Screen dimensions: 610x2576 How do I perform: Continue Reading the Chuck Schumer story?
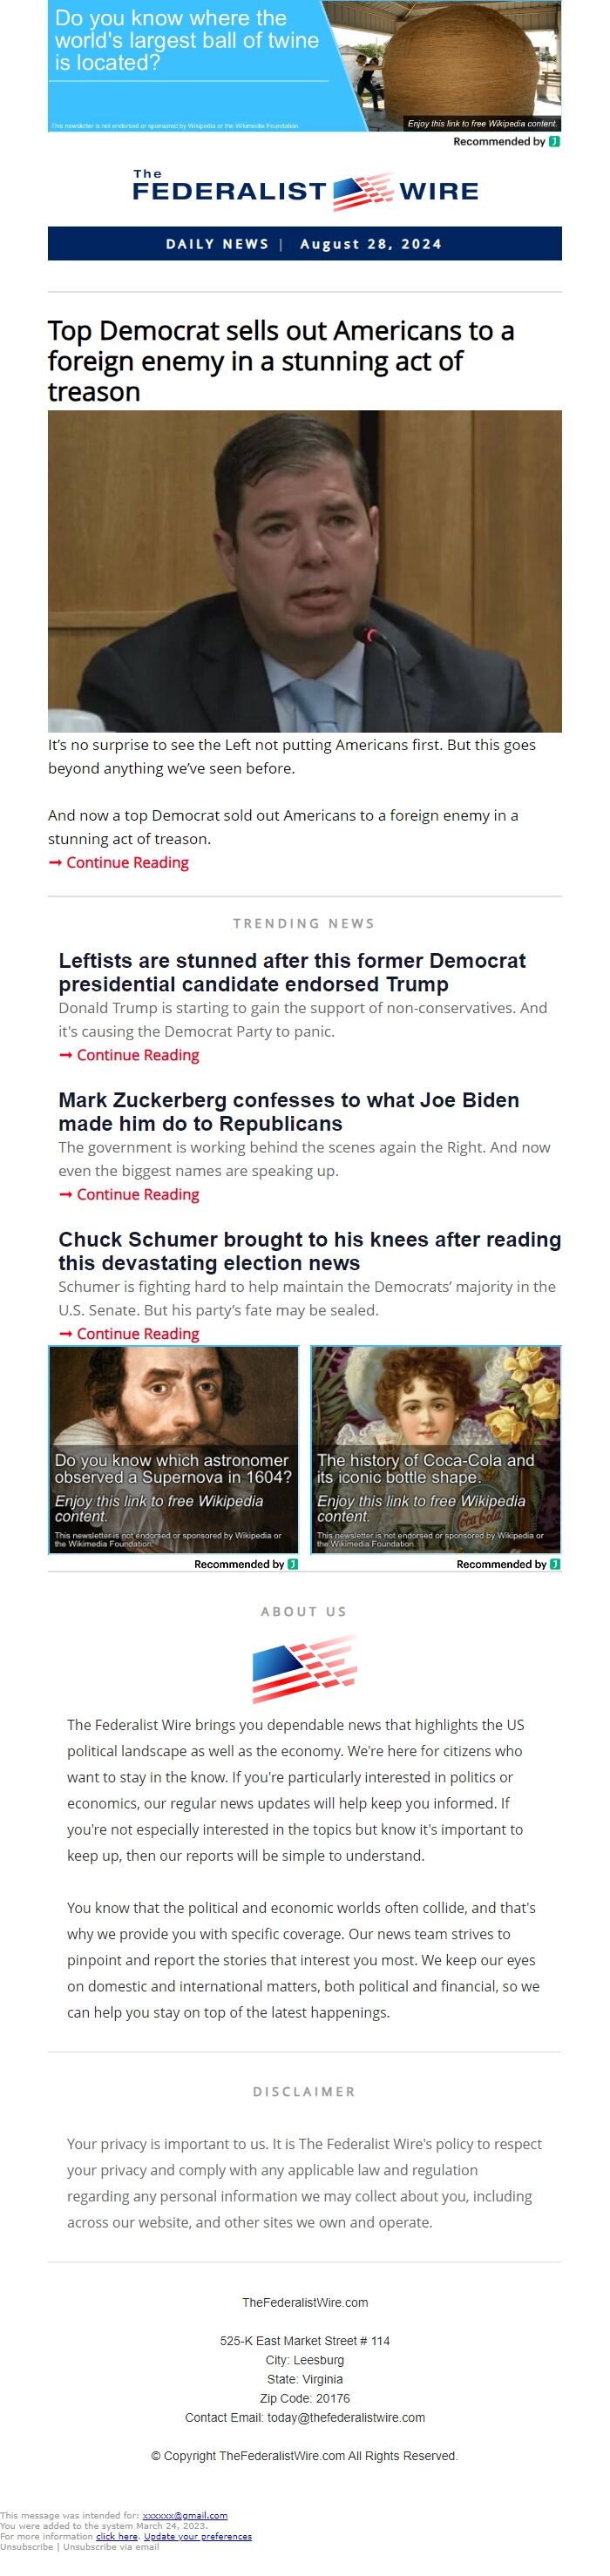(137, 1333)
